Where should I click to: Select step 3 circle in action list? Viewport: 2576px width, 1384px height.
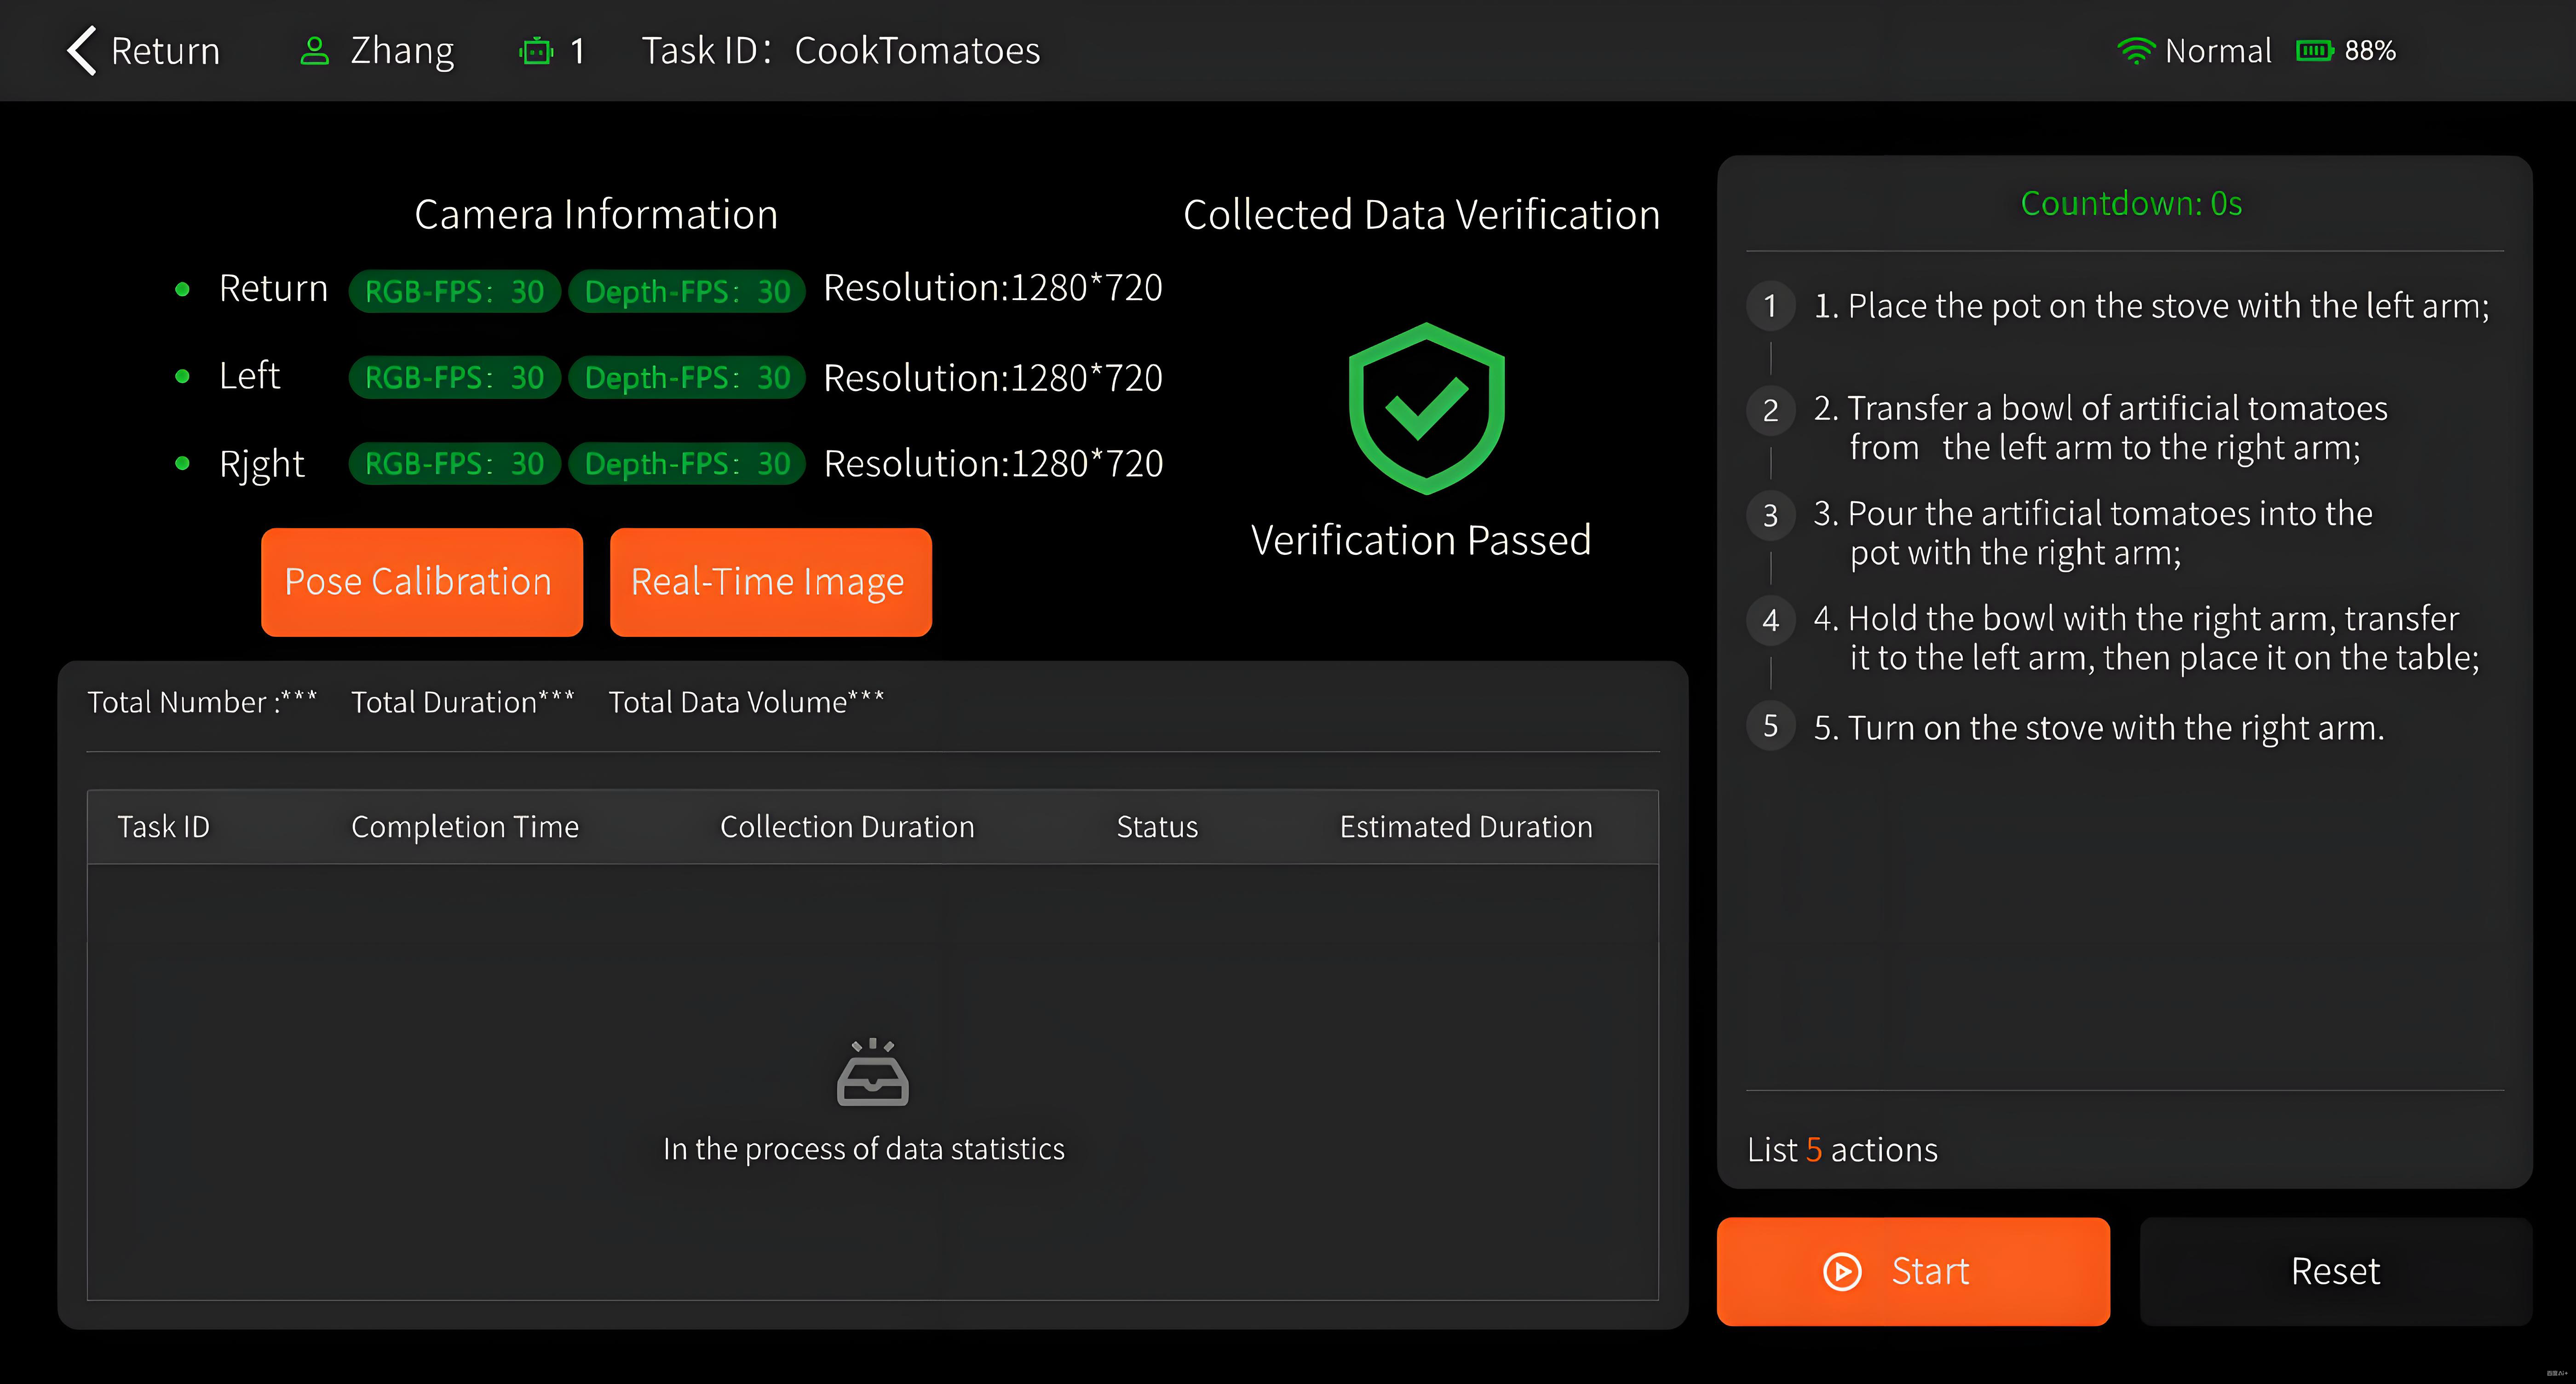[1770, 516]
